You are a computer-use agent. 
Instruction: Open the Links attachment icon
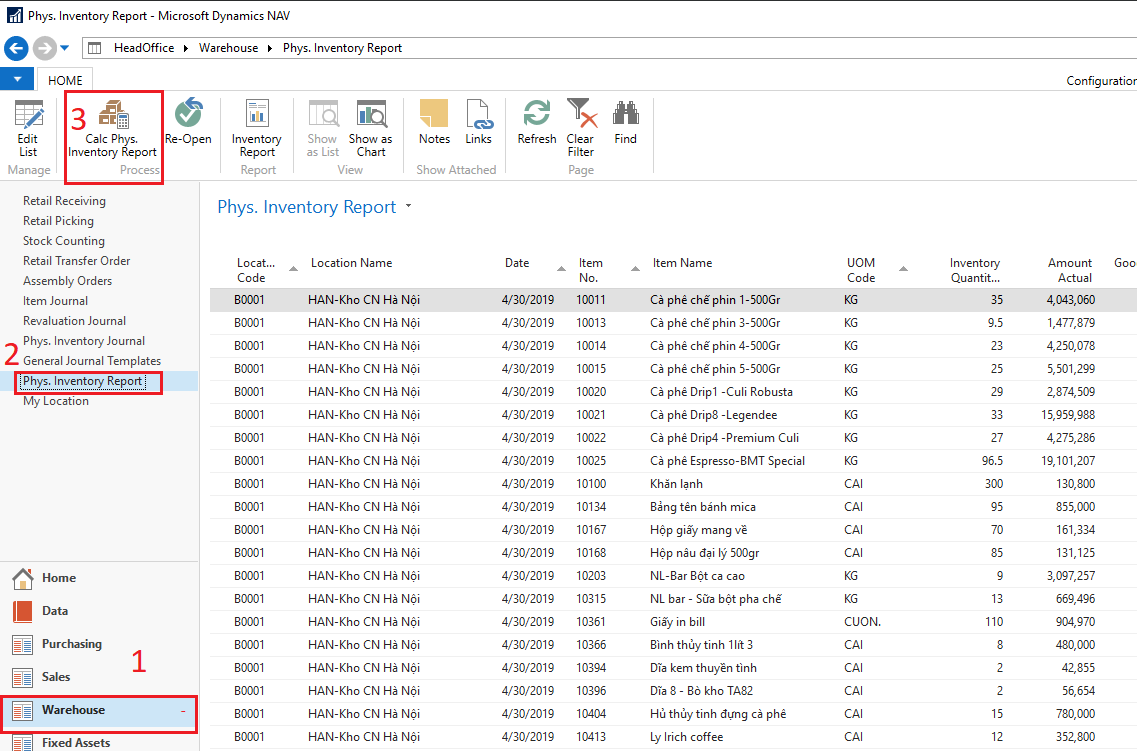[x=479, y=113]
